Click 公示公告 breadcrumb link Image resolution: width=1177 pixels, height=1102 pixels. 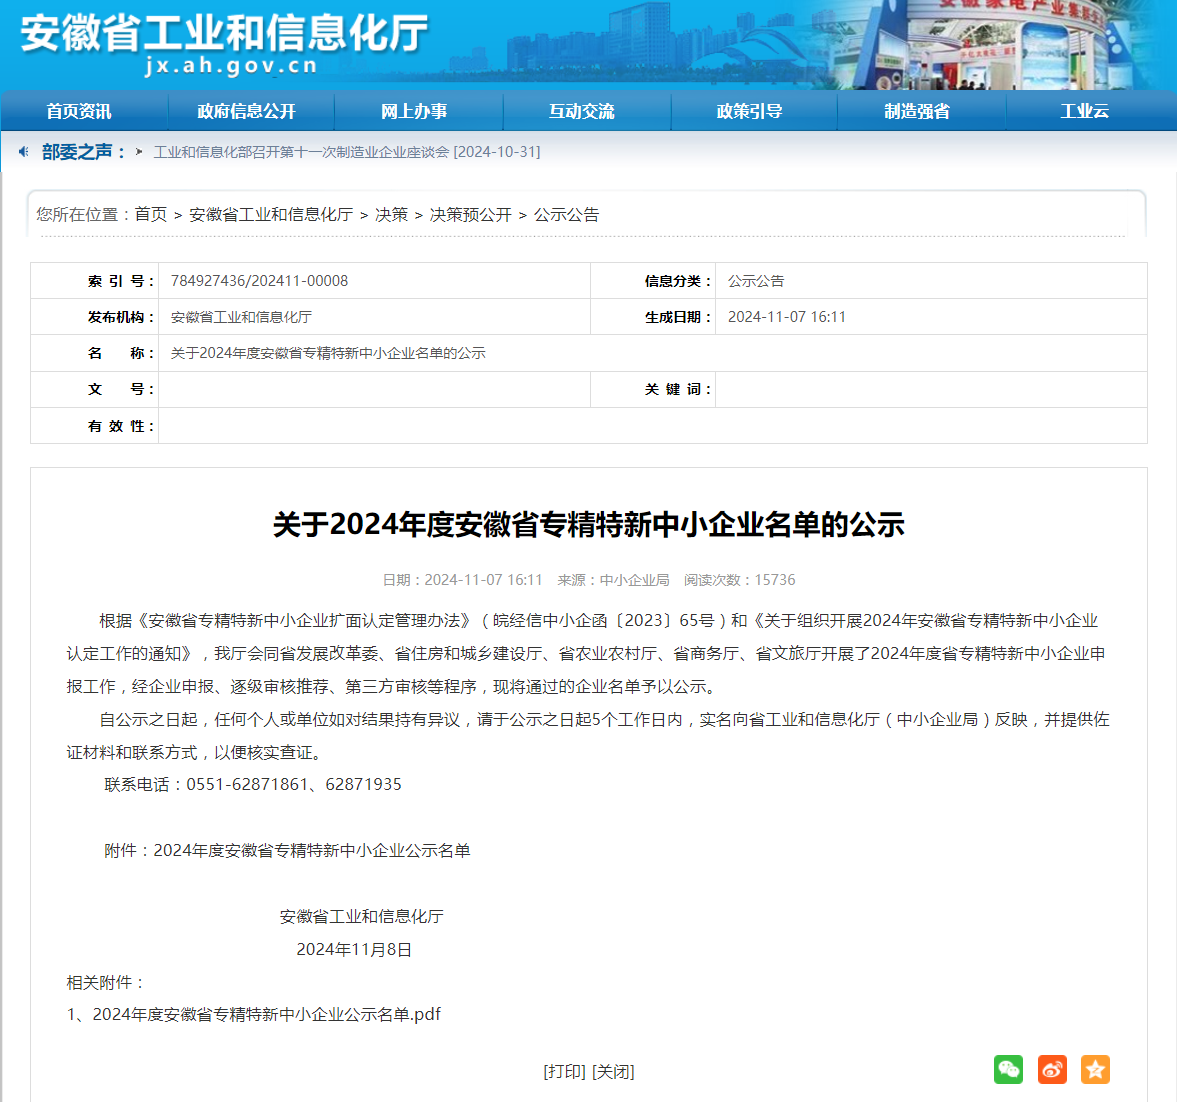click(566, 214)
